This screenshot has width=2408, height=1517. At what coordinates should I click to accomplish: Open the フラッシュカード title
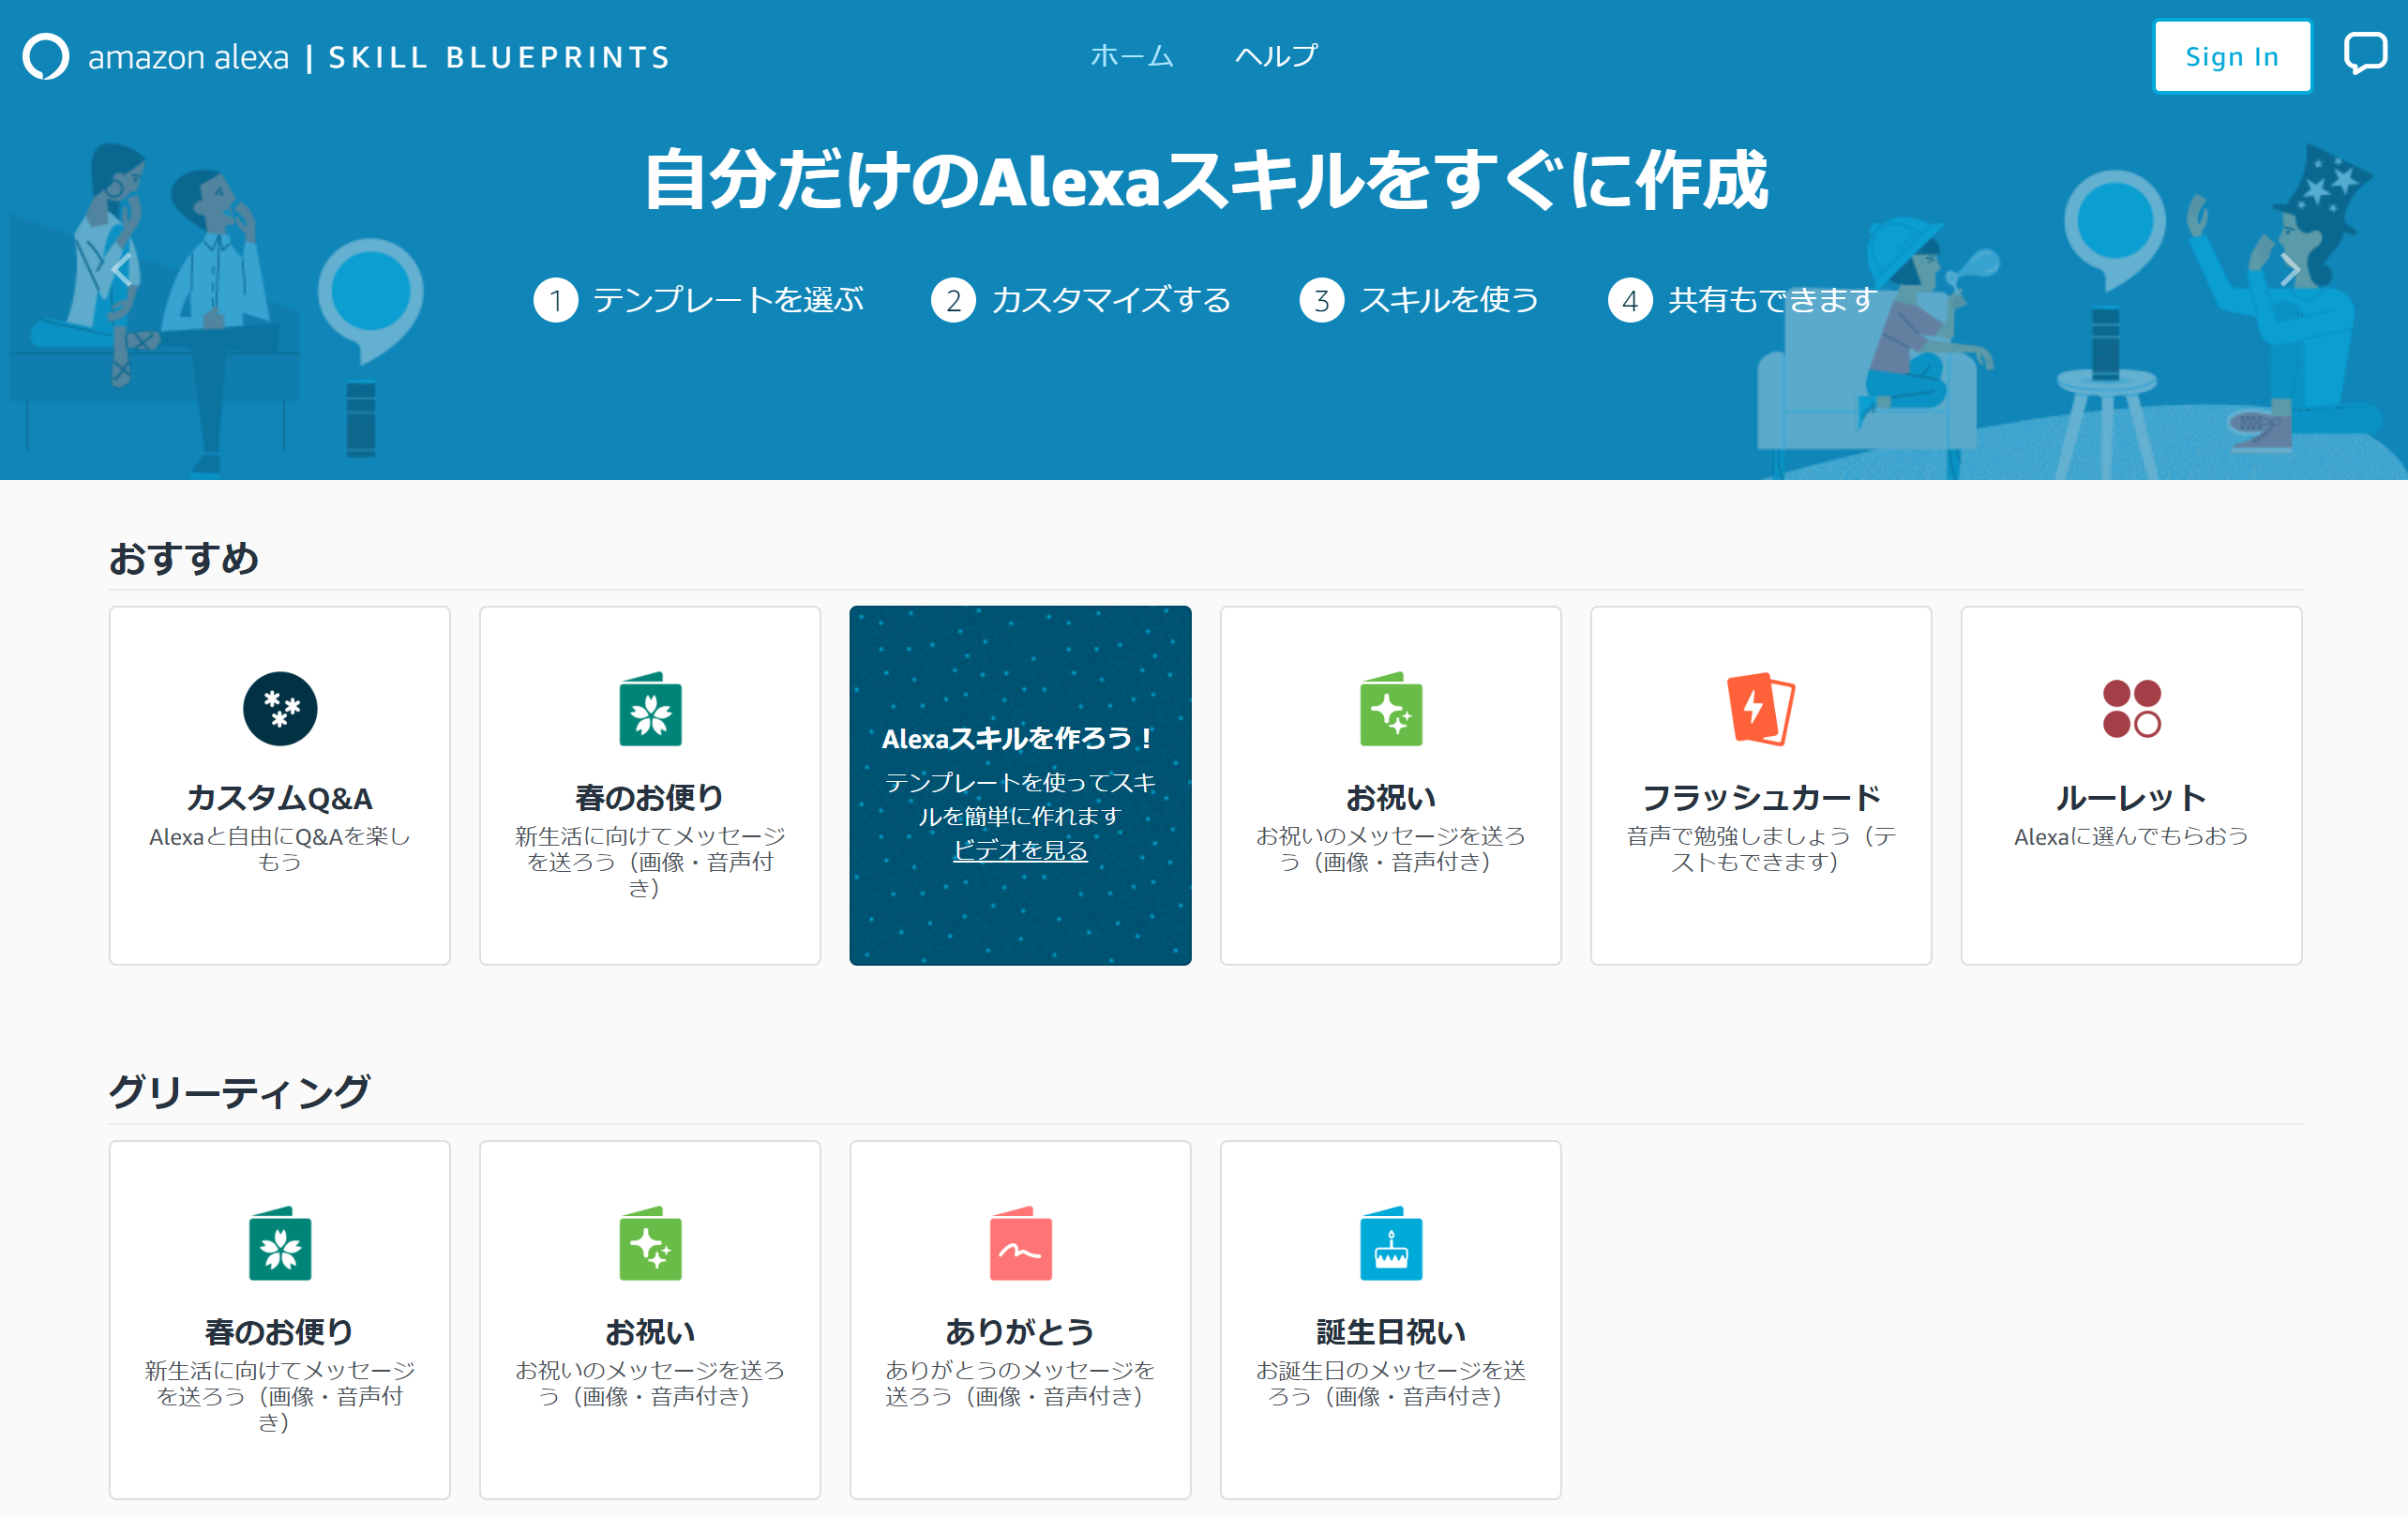[x=1761, y=797]
